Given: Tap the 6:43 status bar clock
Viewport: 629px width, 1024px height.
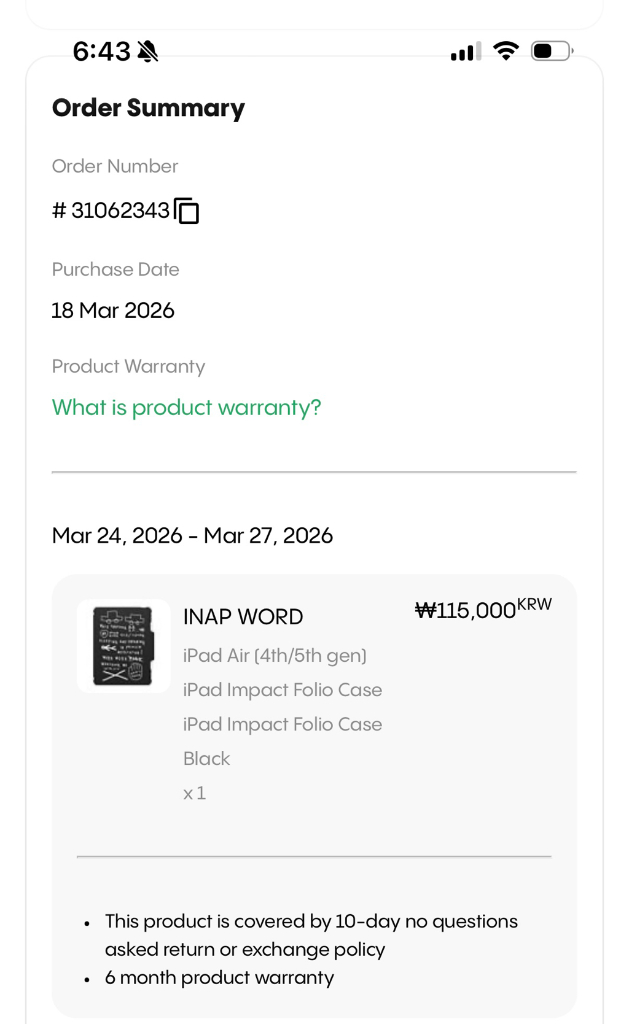Looking at the screenshot, I should click(x=101, y=51).
